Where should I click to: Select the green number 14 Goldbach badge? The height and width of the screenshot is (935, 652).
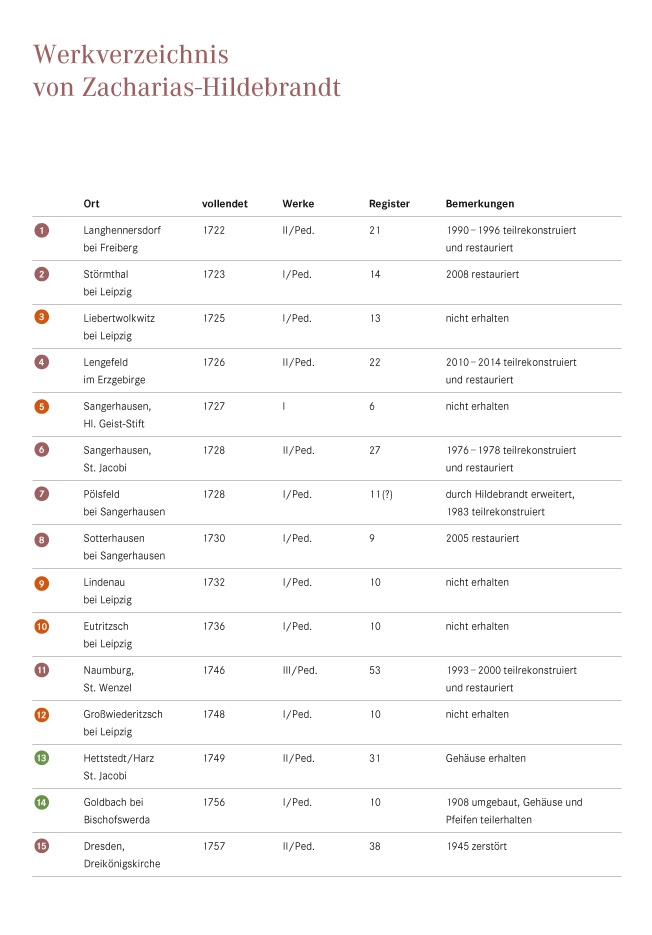point(42,802)
